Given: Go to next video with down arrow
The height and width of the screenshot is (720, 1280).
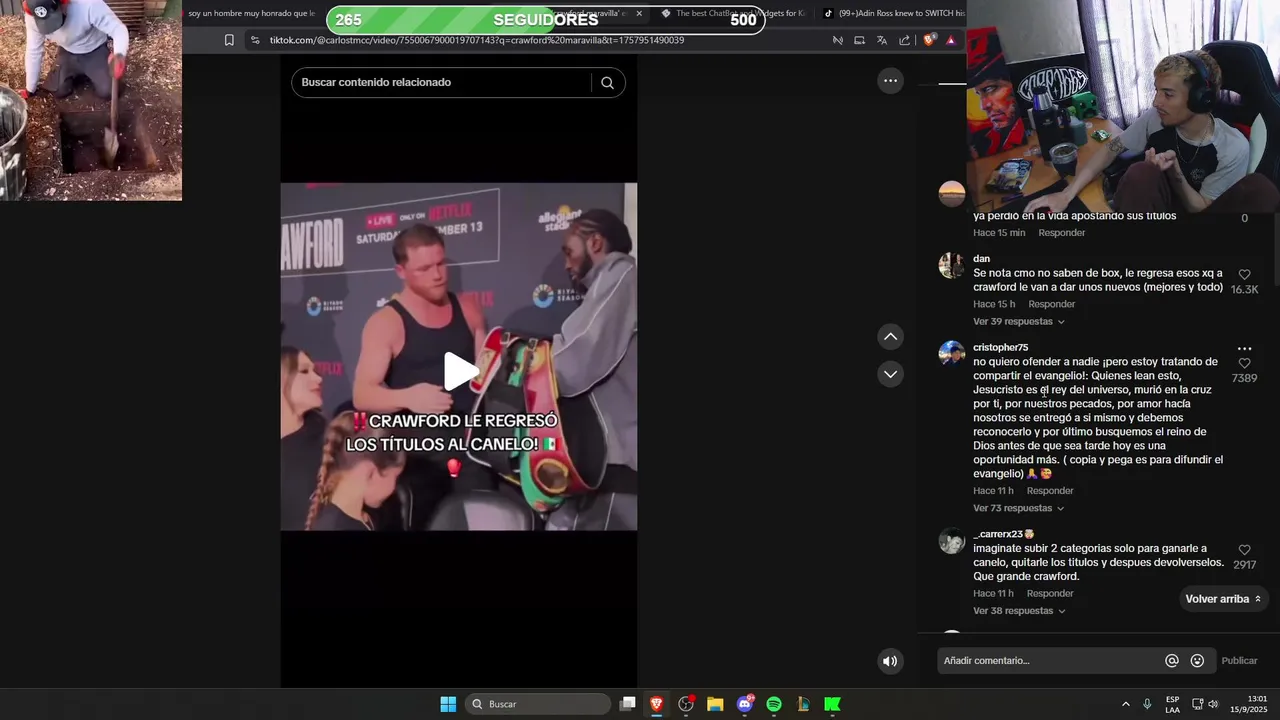Looking at the screenshot, I should pyautogui.click(x=890, y=374).
